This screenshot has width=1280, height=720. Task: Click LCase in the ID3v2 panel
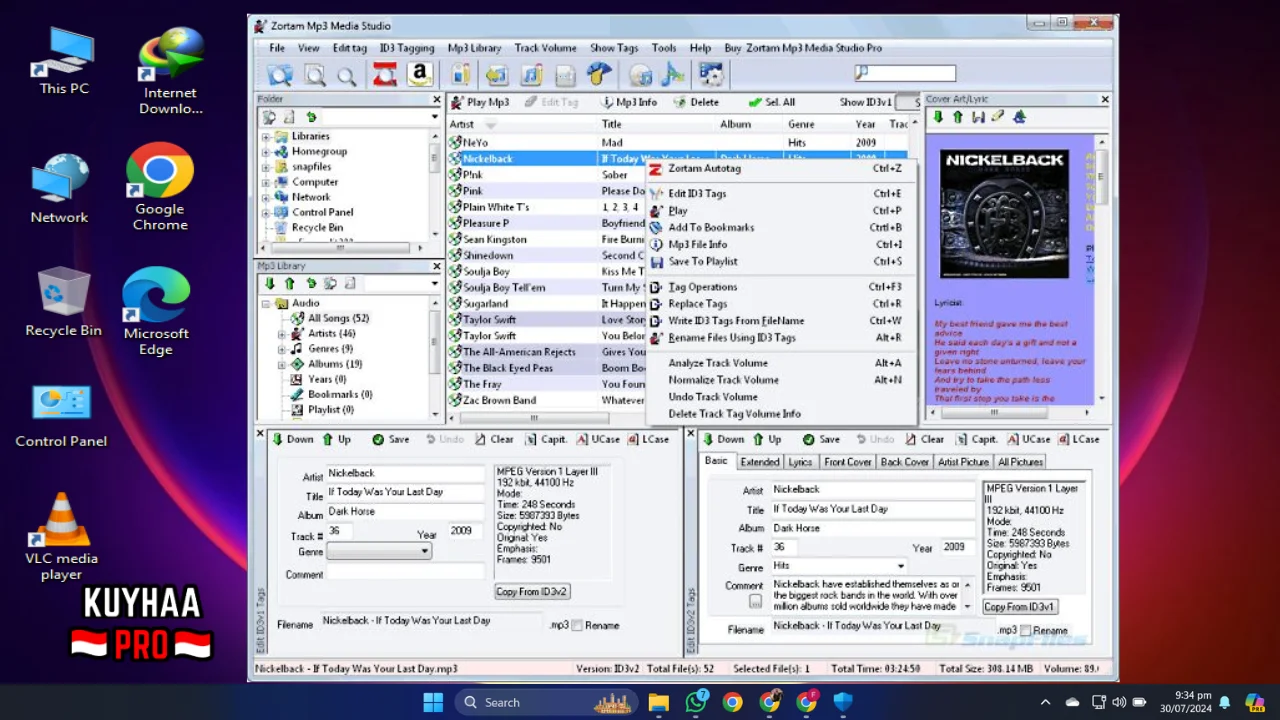pyautogui.click(x=1078, y=439)
